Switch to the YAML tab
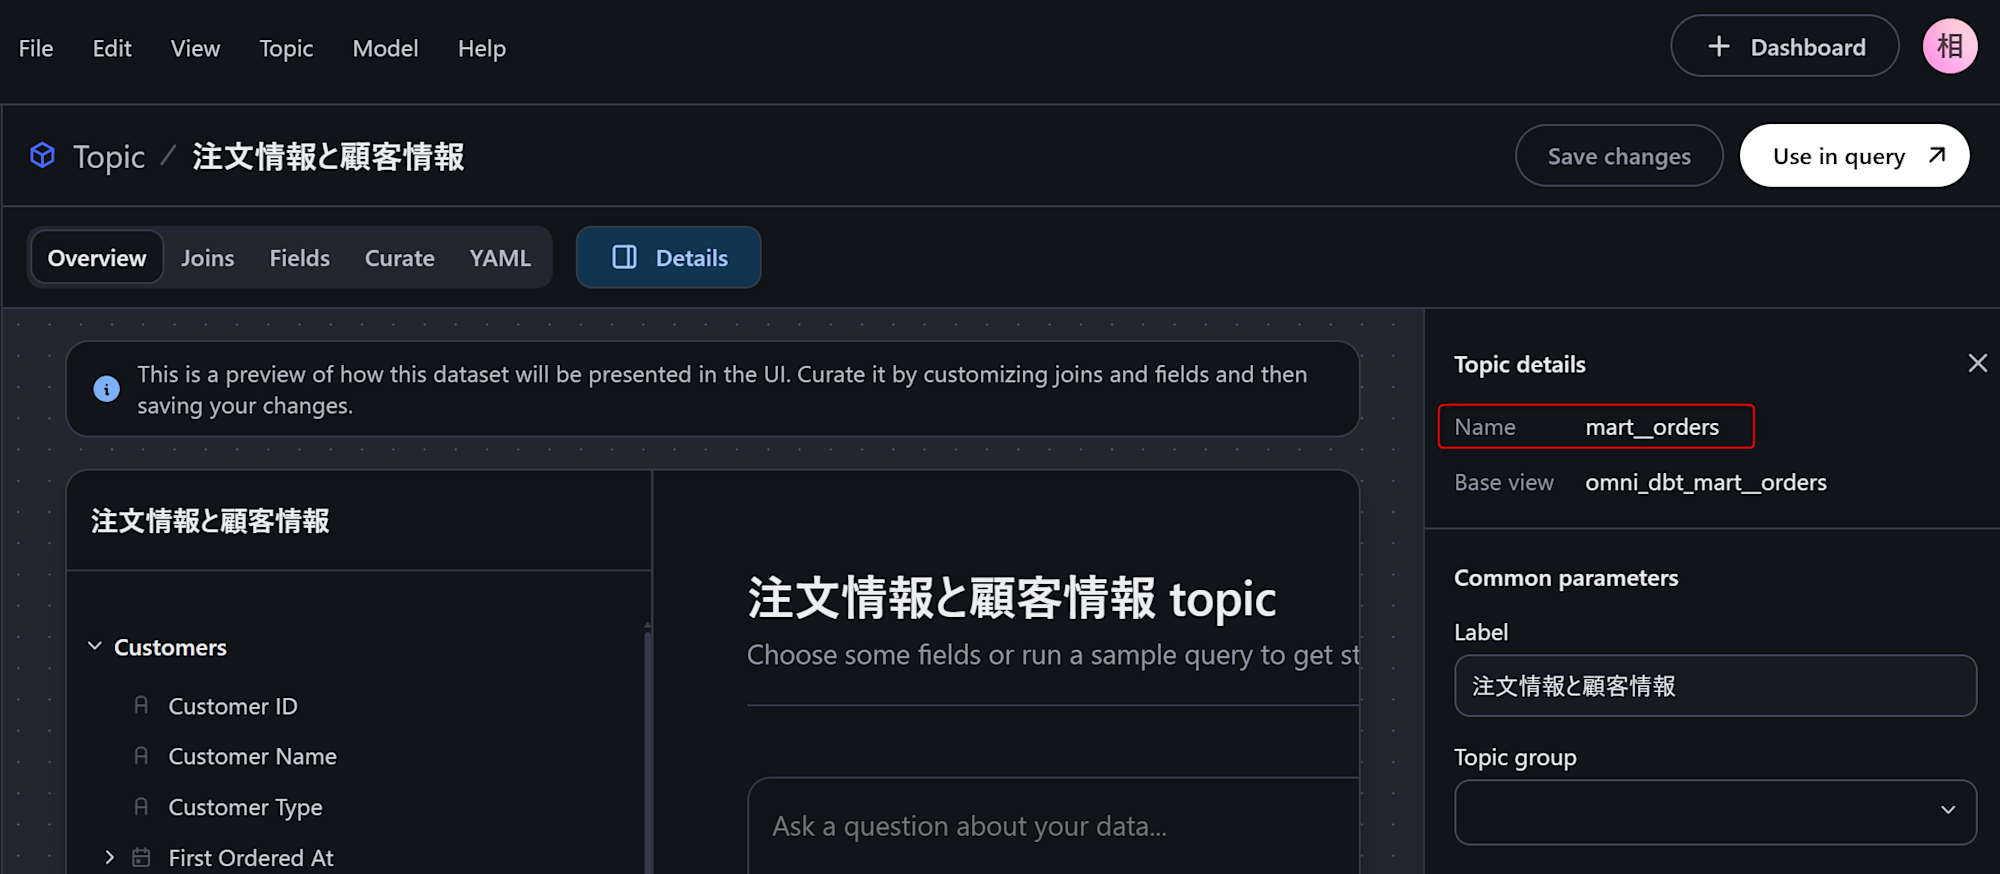The width and height of the screenshot is (2000, 874). click(500, 258)
